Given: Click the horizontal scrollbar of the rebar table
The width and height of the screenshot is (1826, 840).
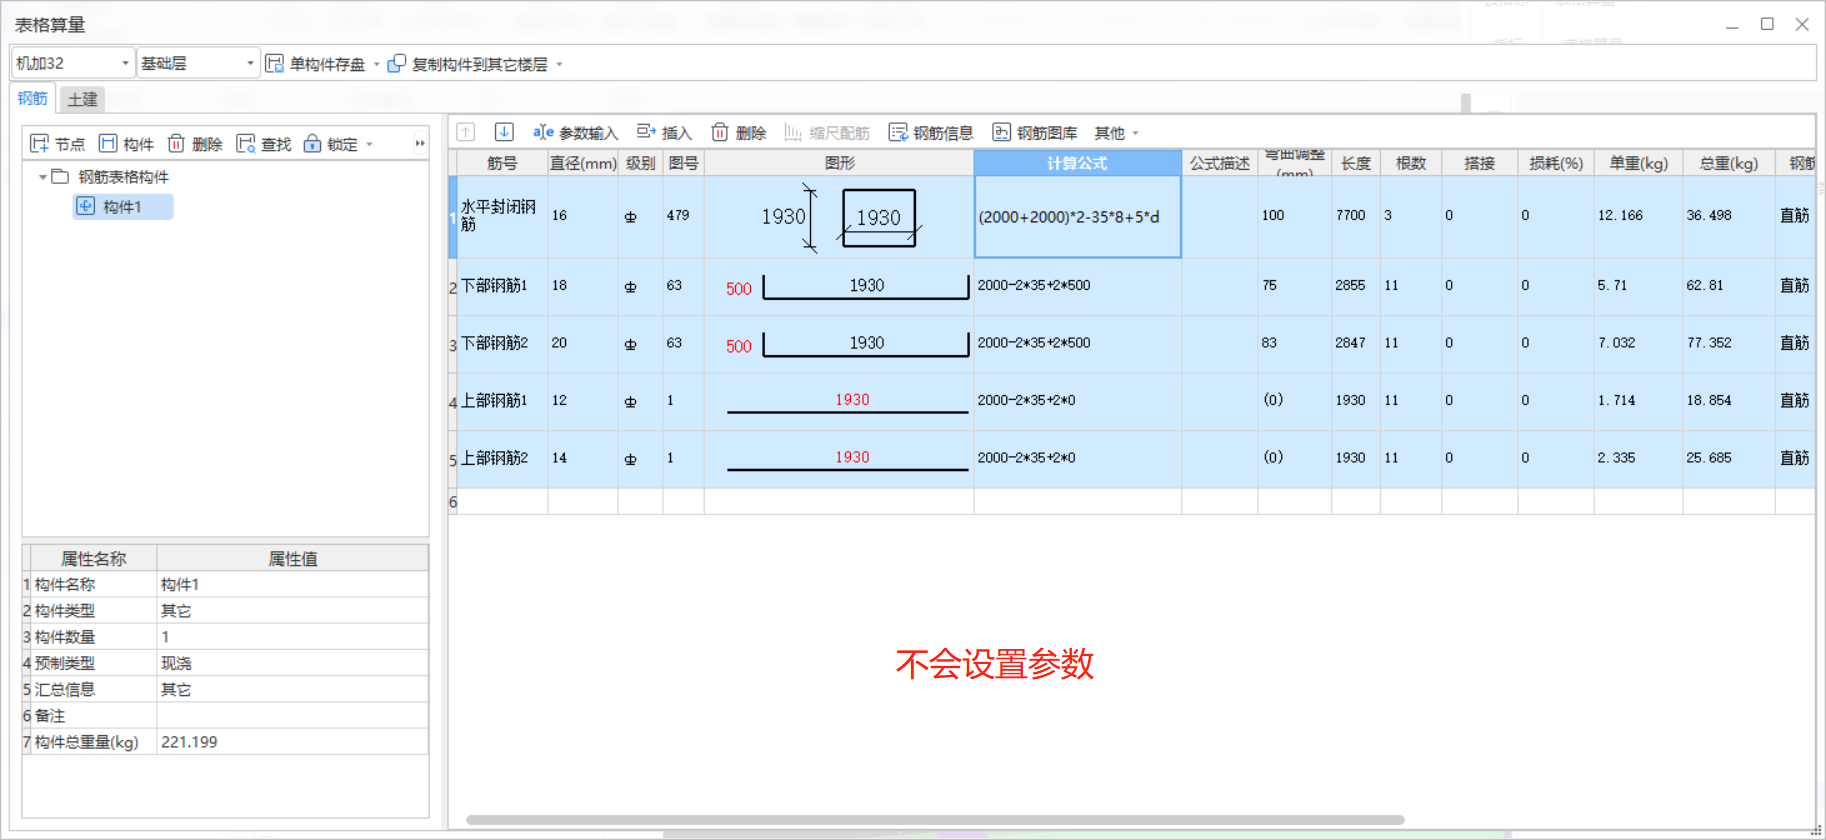Looking at the screenshot, I should (x=935, y=820).
